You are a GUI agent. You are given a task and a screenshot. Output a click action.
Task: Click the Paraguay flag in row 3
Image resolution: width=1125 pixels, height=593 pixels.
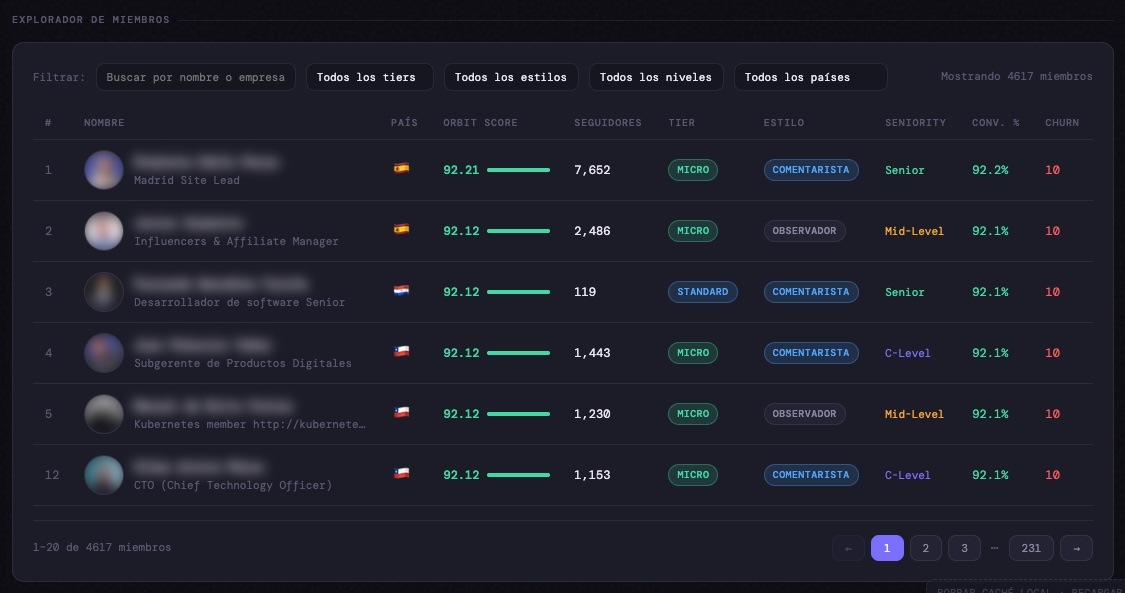click(x=401, y=292)
